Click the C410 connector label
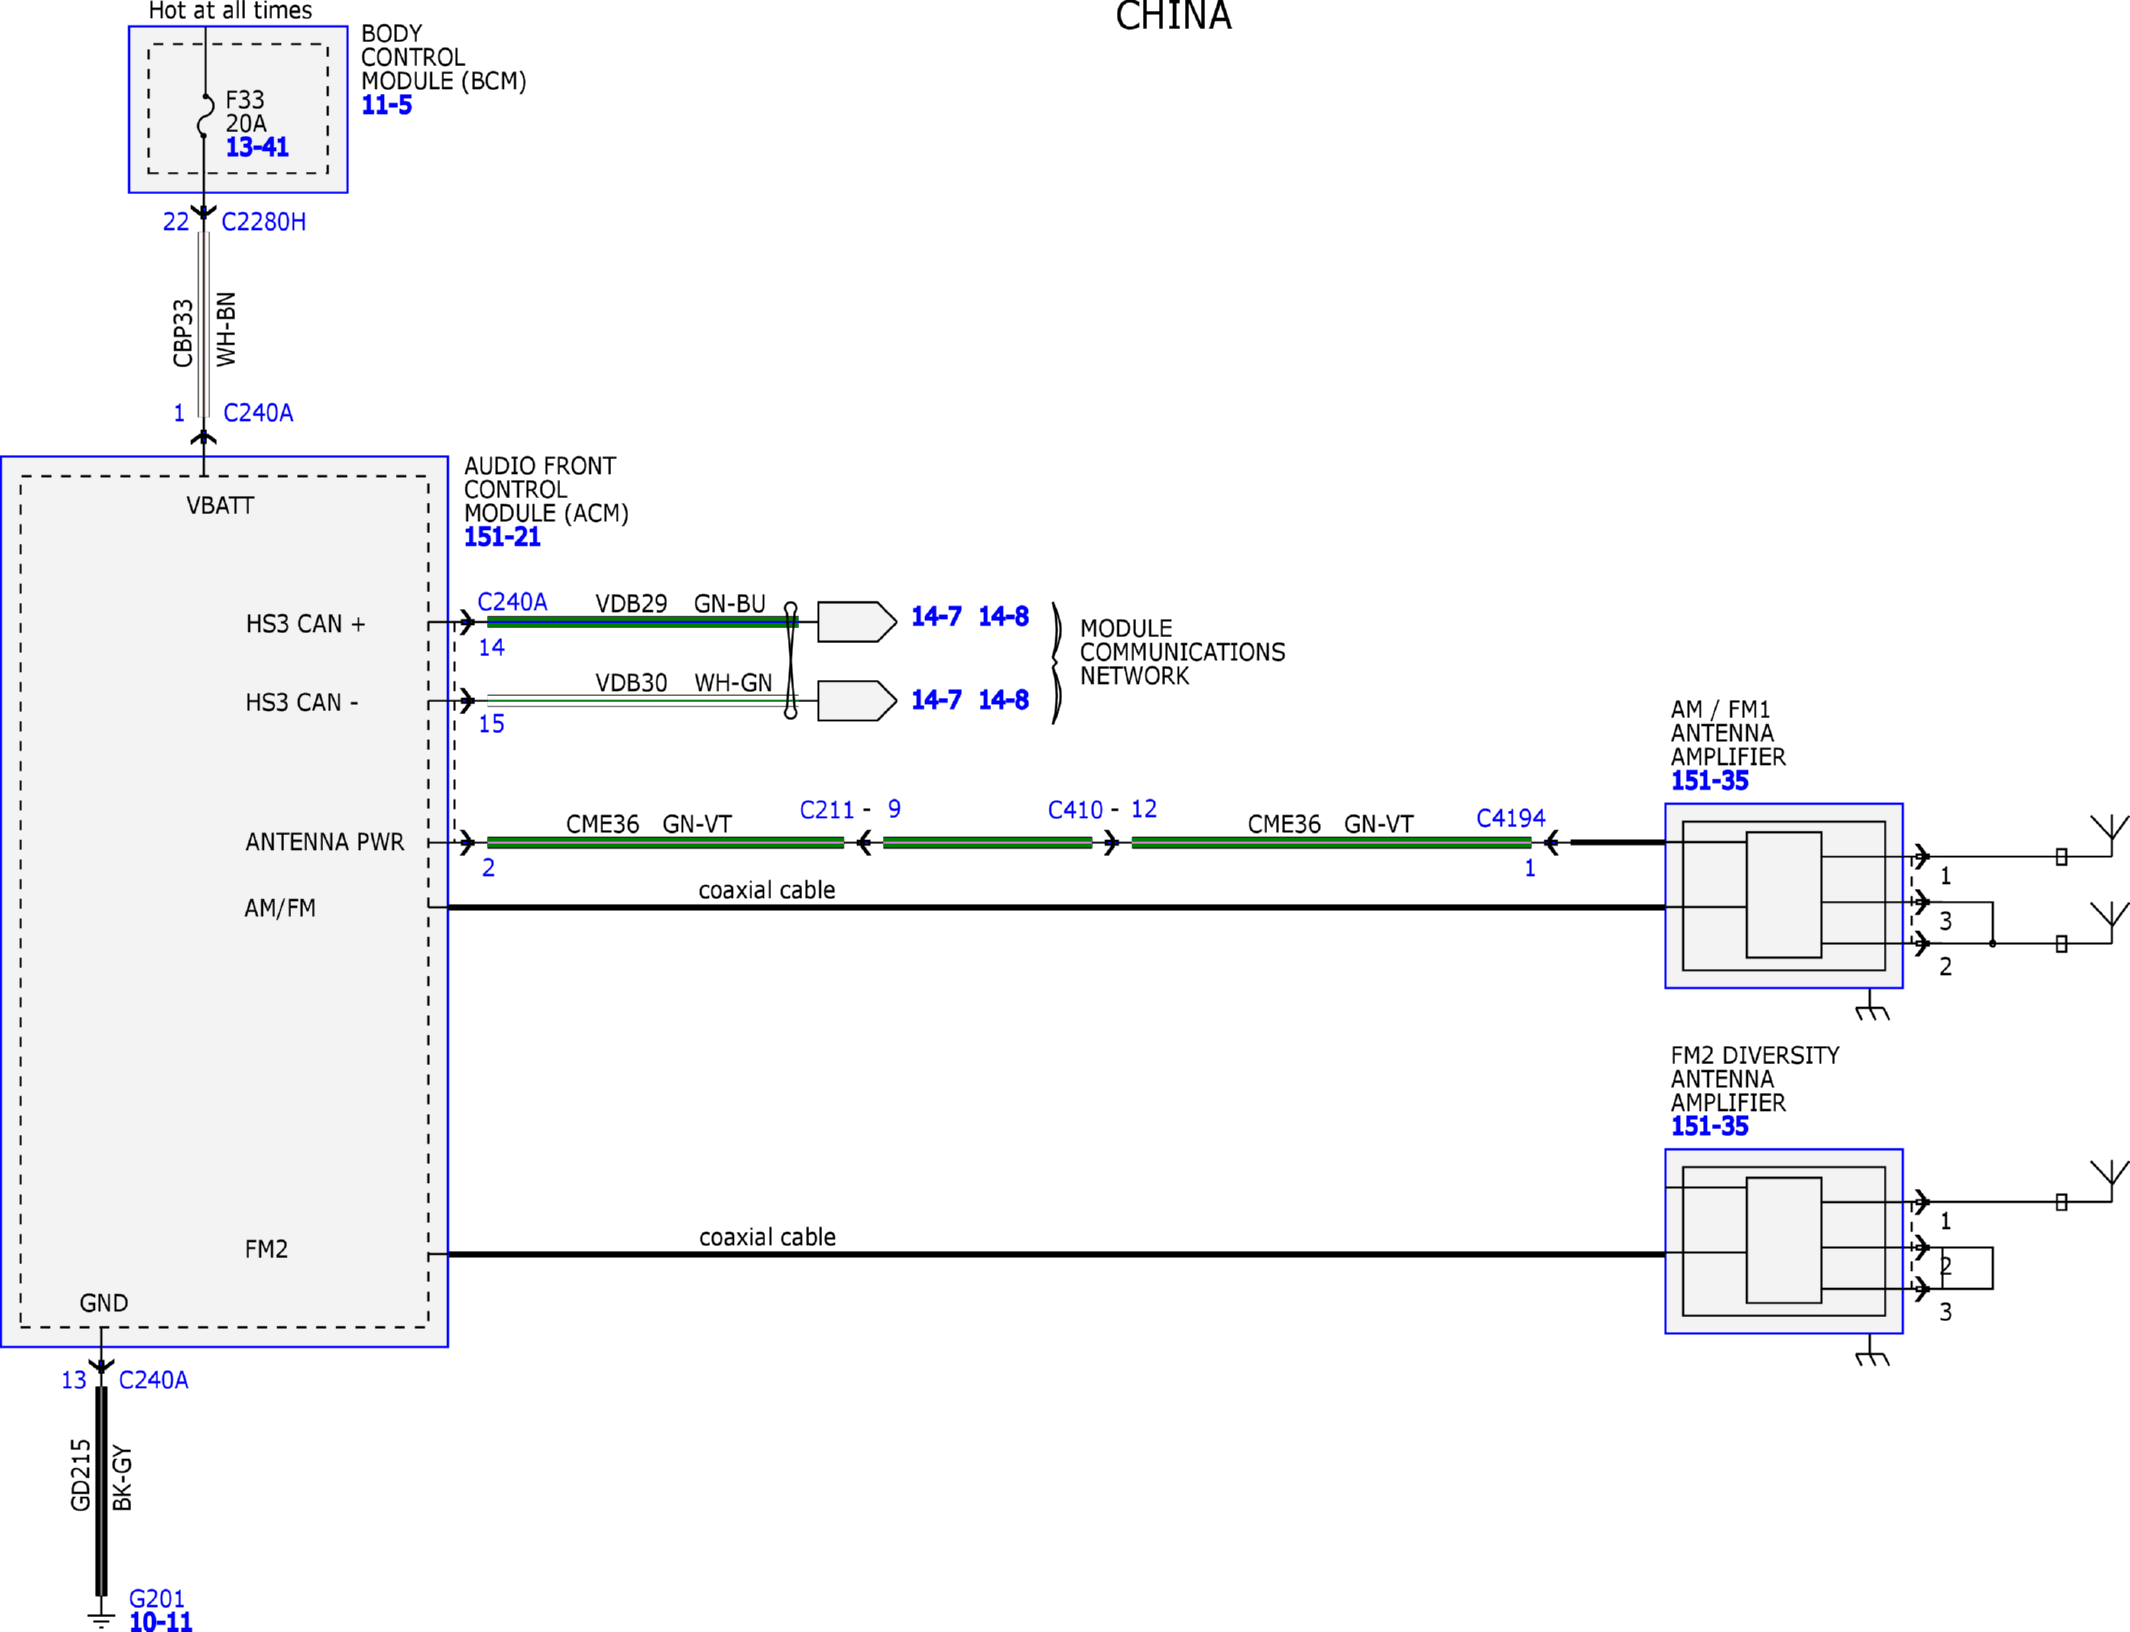 pyautogui.click(x=1075, y=810)
